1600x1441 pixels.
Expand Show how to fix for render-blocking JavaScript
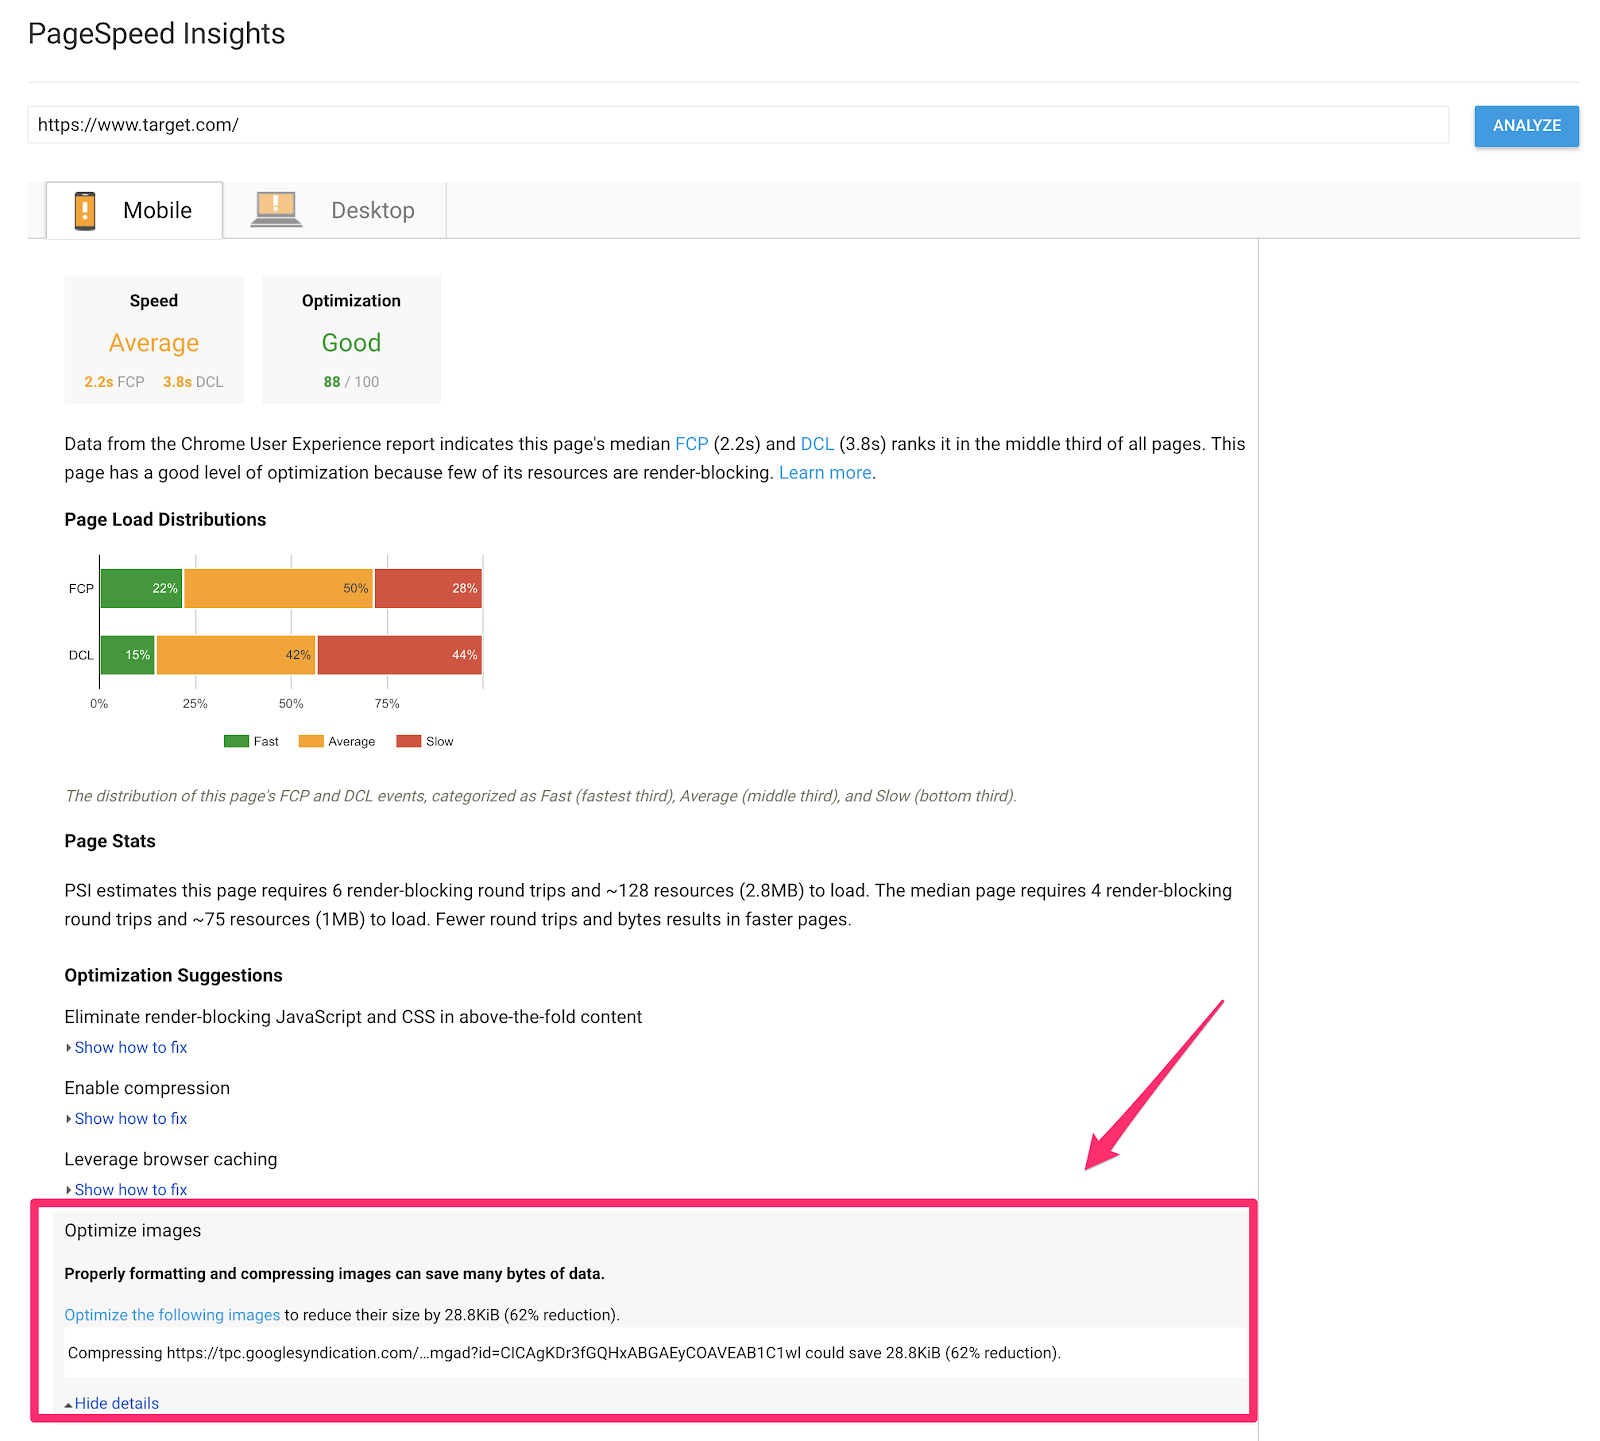[130, 1047]
